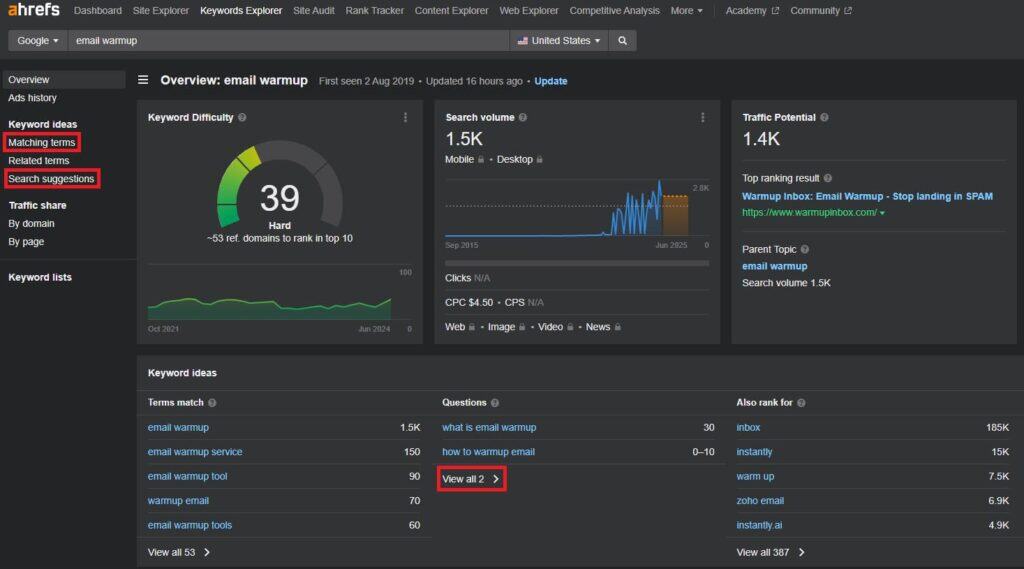Screen dimensions: 1024x569
Task: Click the search magnifier button
Action: (x=622, y=41)
